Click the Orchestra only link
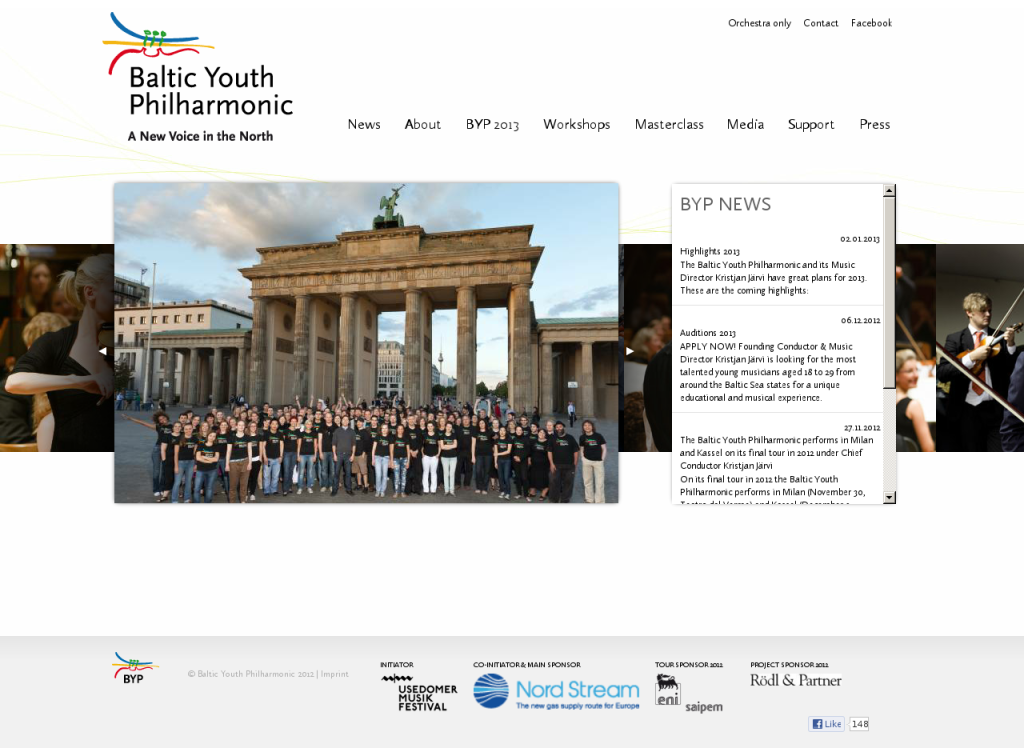The image size is (1024, 748). tap(760, 23)
